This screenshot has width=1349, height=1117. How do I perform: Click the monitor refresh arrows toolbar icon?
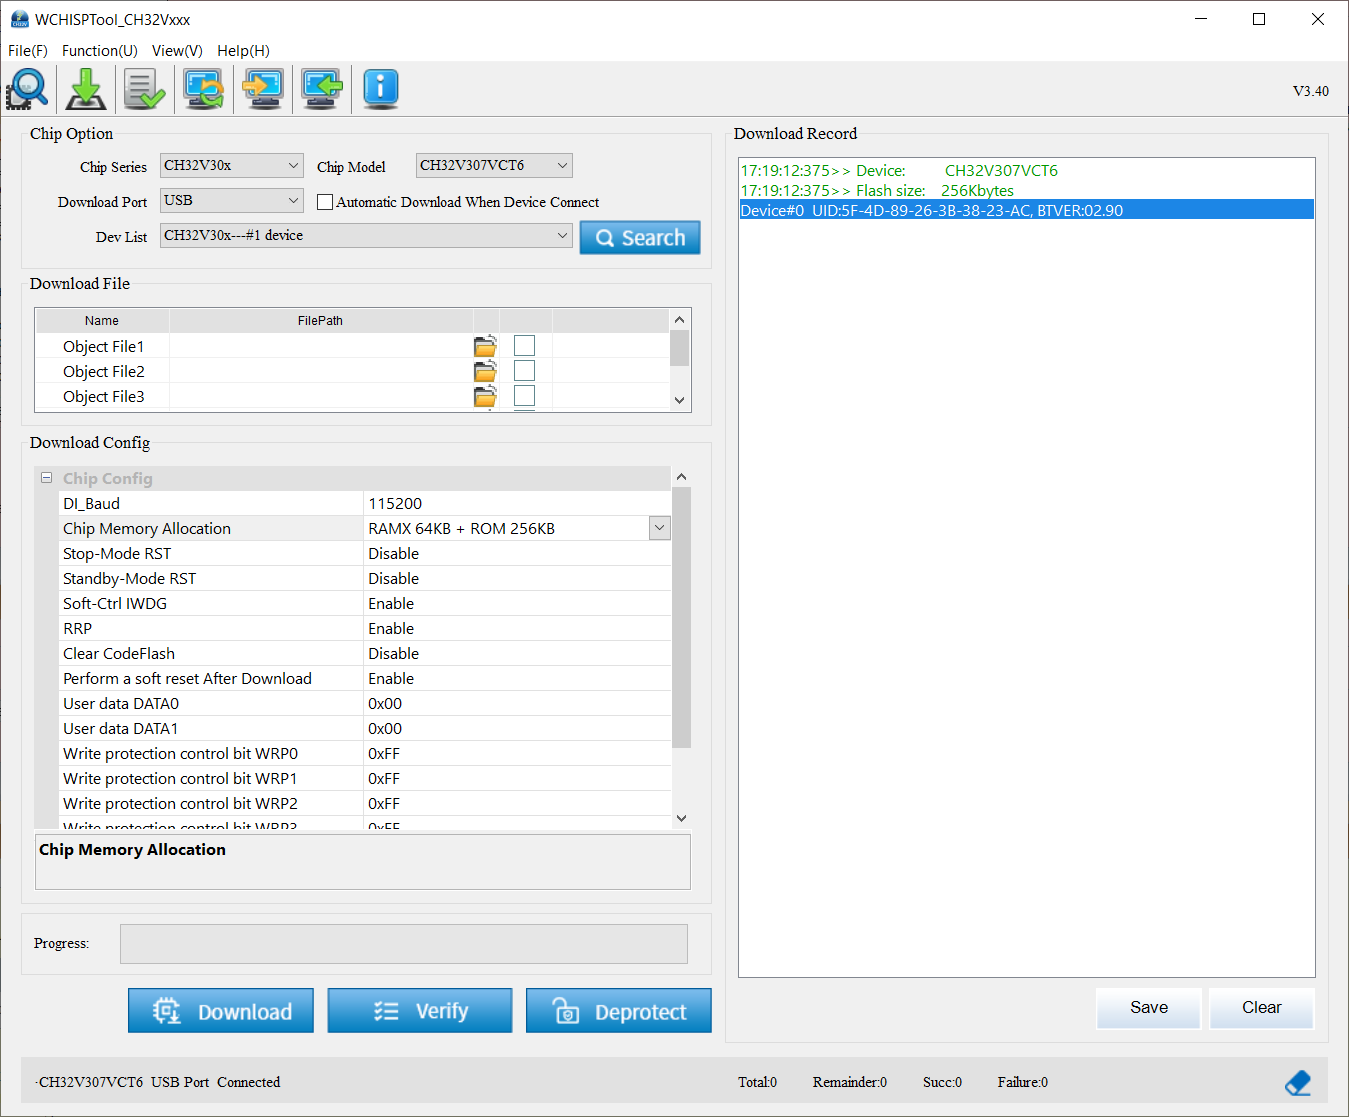click(204, 89)
